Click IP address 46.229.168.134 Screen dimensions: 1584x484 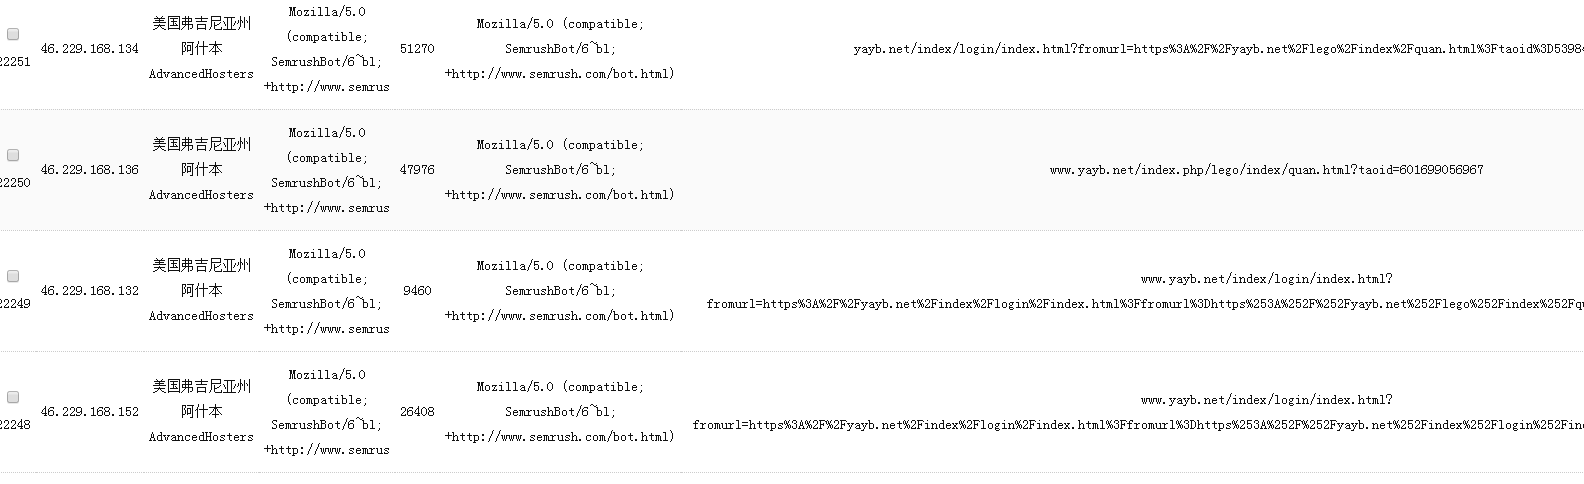tap(90, 48)
